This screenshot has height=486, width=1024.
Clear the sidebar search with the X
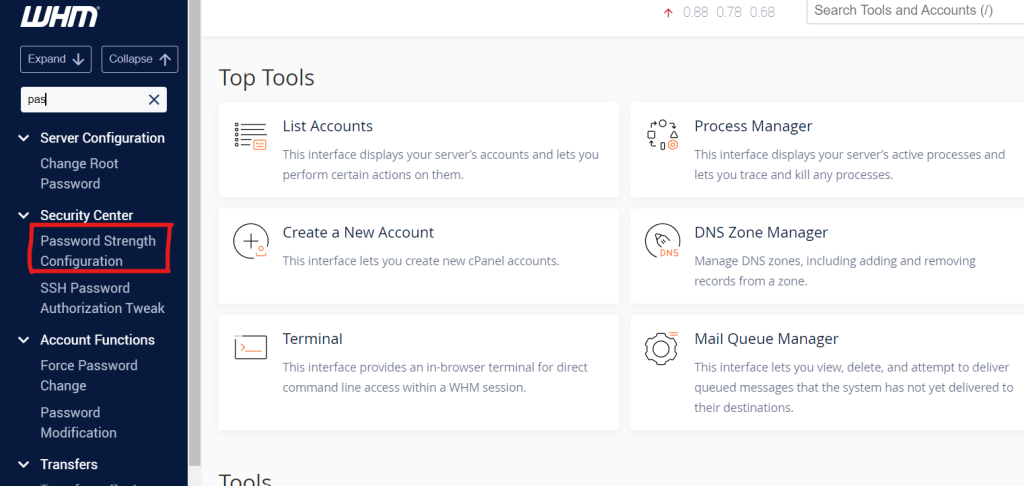pyautogui.click(x=154, y=100)
